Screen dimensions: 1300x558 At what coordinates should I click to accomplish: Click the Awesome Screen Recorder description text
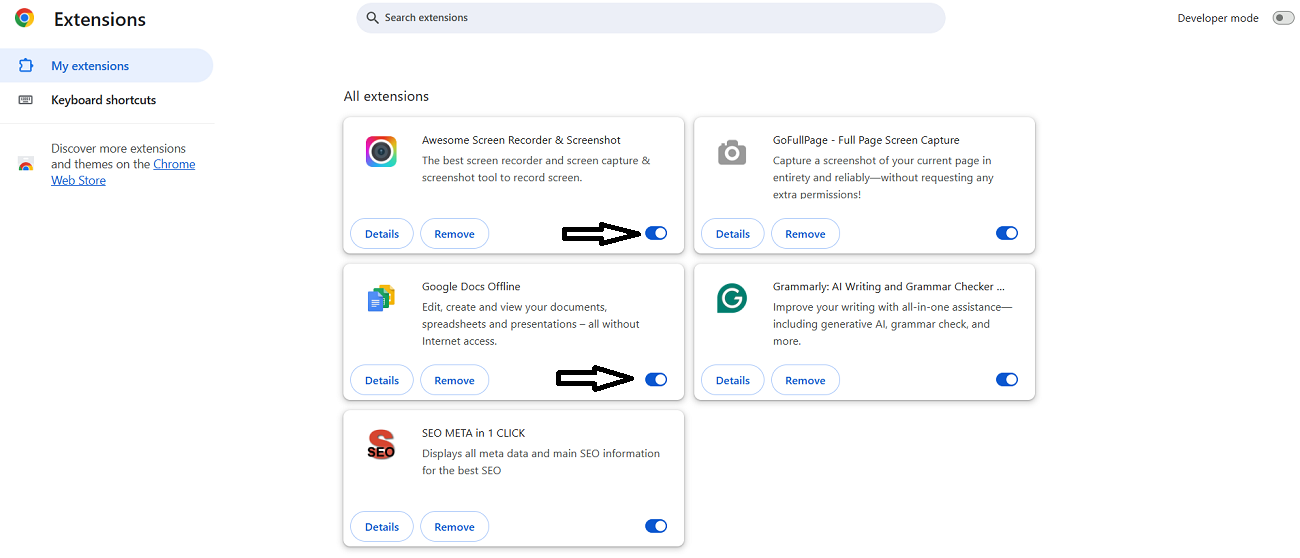536,169
